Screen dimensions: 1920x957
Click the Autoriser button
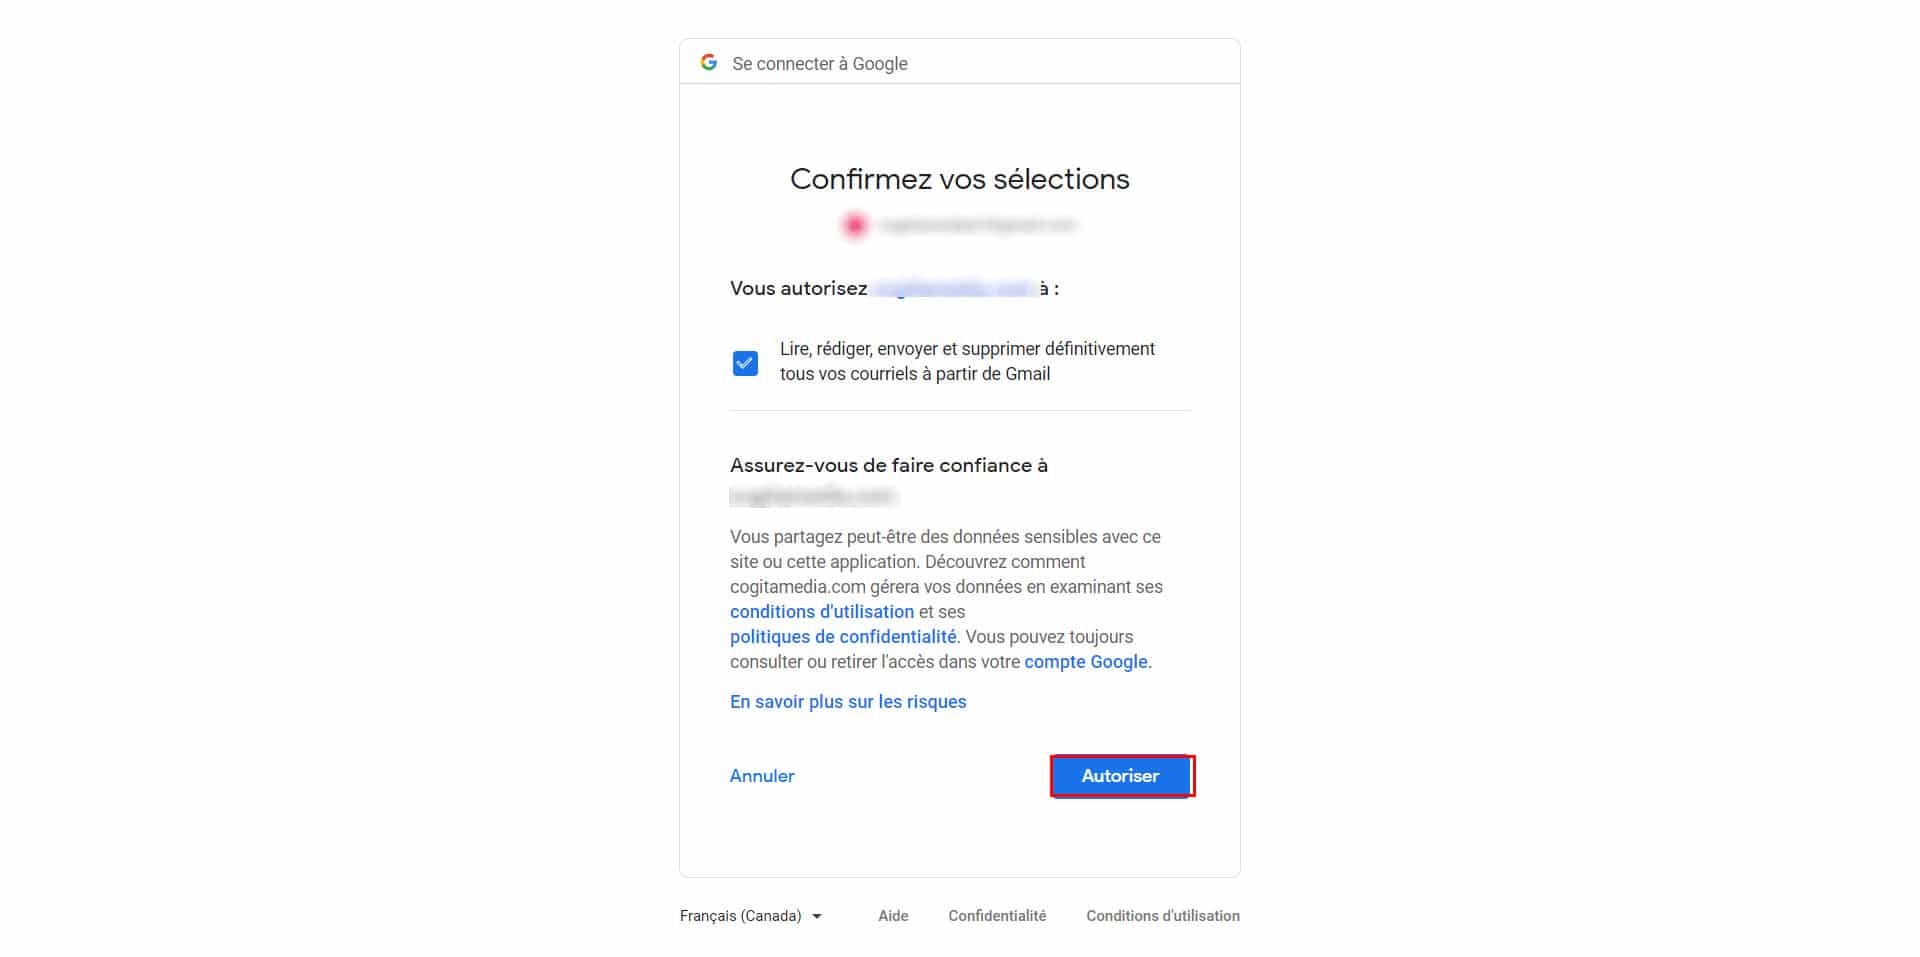[x=1121, y=776]
